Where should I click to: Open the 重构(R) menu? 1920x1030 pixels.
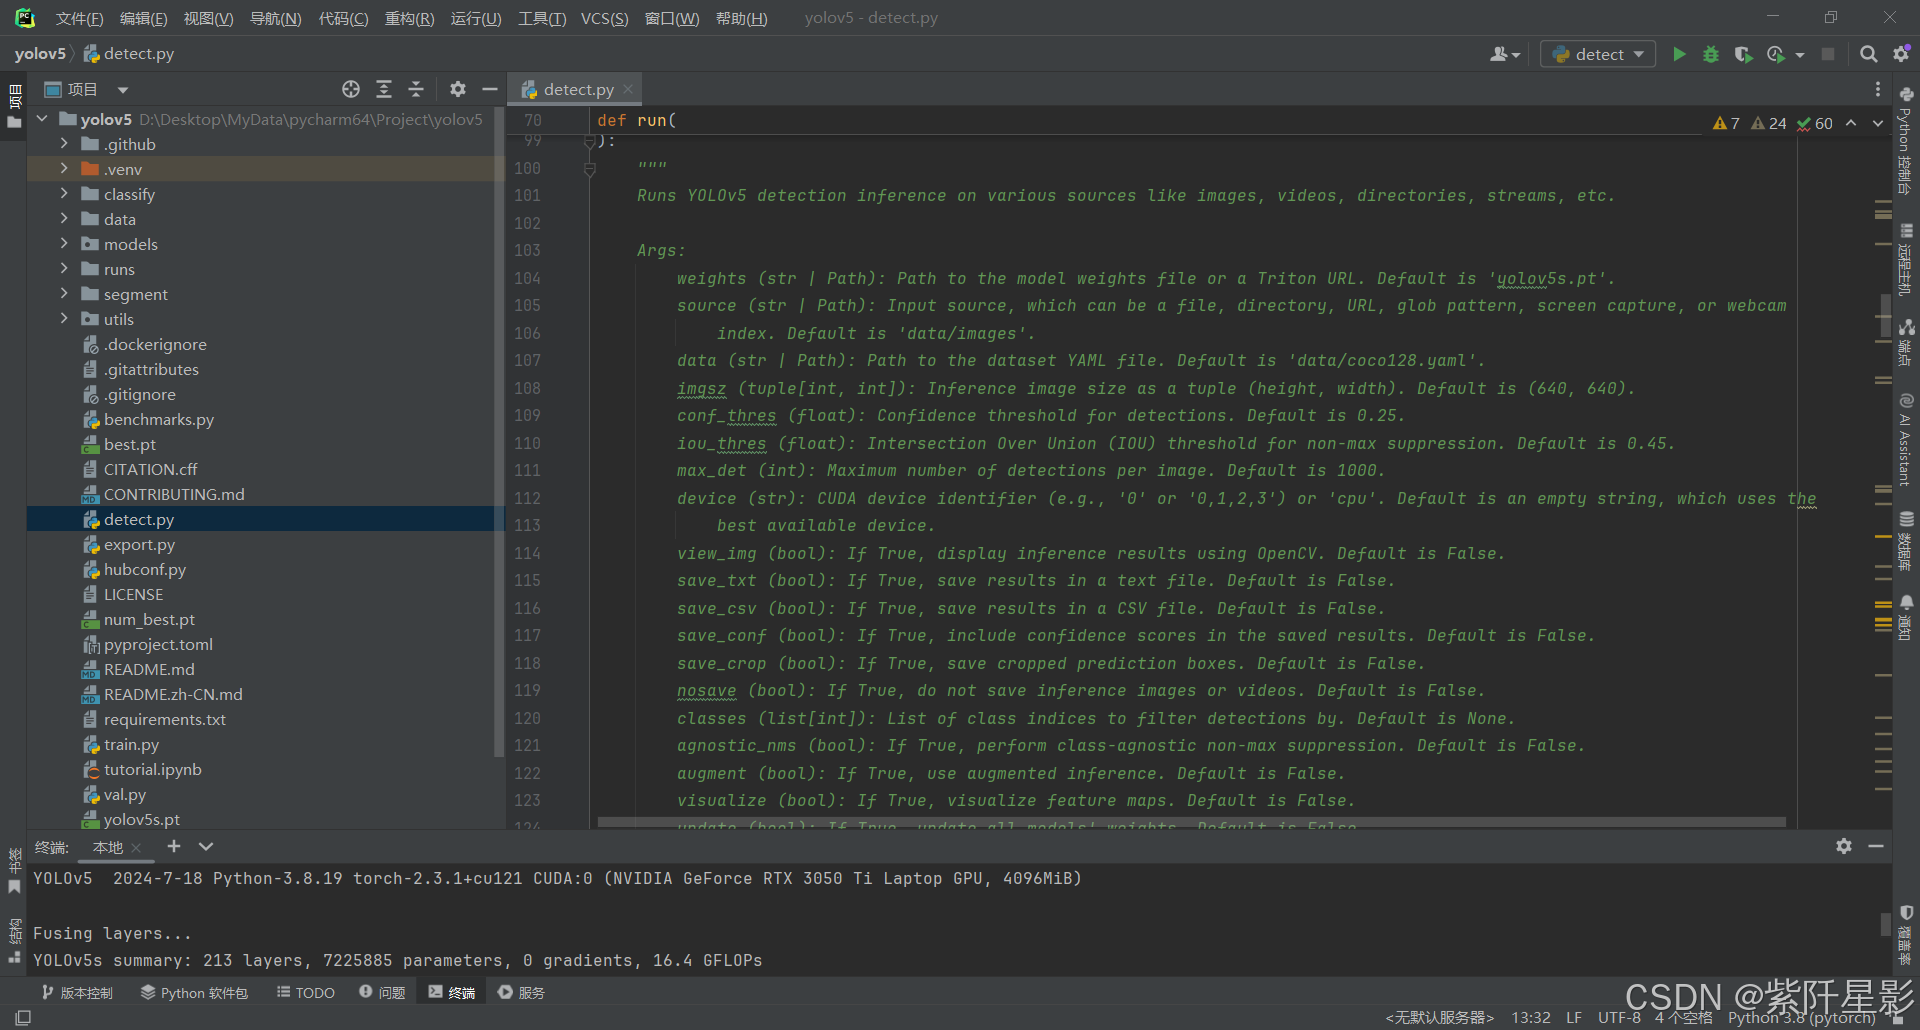[x=410, y=18]
